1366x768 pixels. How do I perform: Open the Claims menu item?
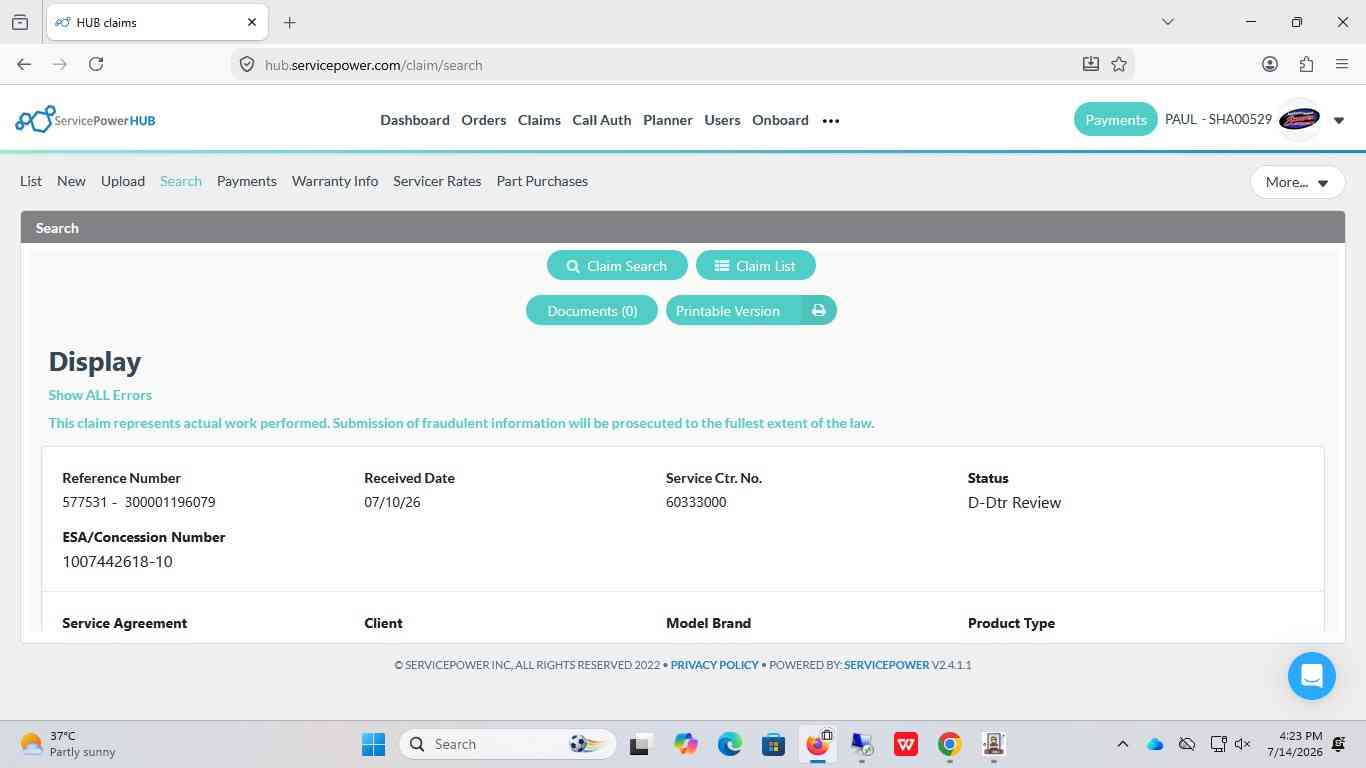[539, 120]
